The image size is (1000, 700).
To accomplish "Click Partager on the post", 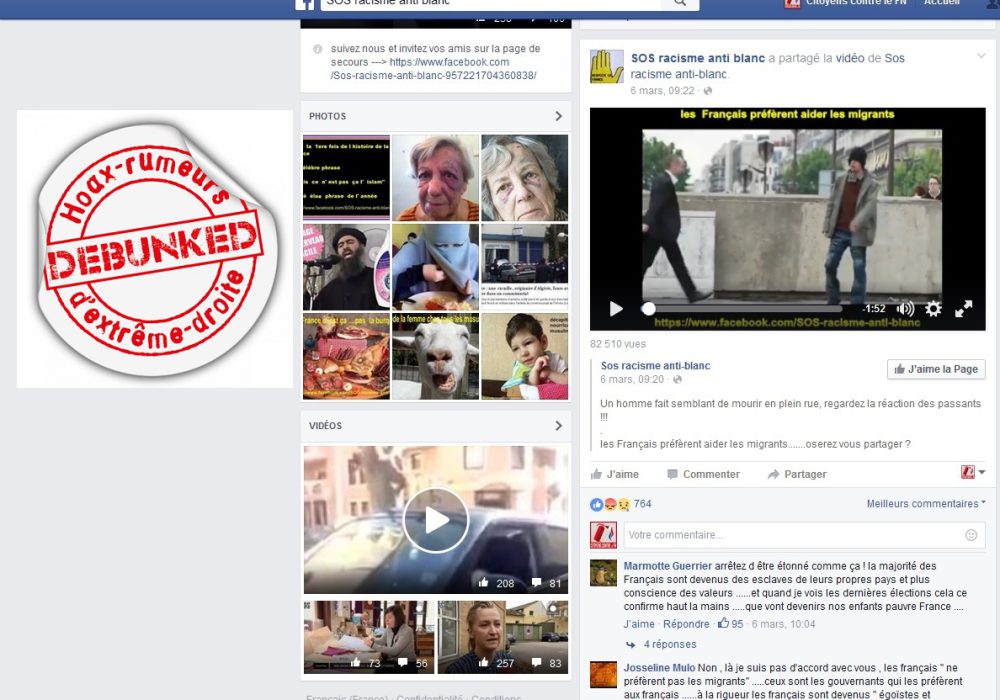I will pyautogui.click(x=797, y=474).
